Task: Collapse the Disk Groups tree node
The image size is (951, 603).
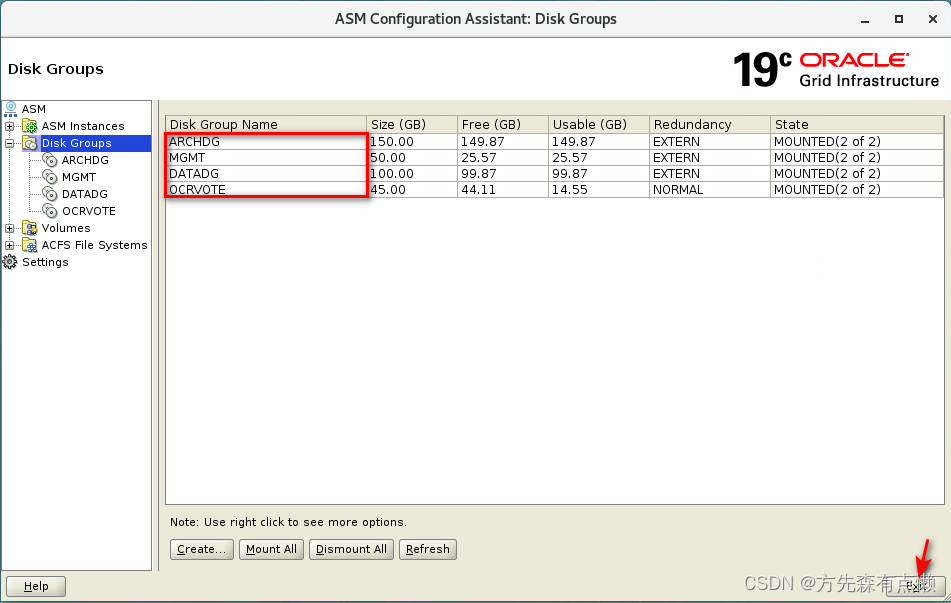Action: tap(10, 144)
